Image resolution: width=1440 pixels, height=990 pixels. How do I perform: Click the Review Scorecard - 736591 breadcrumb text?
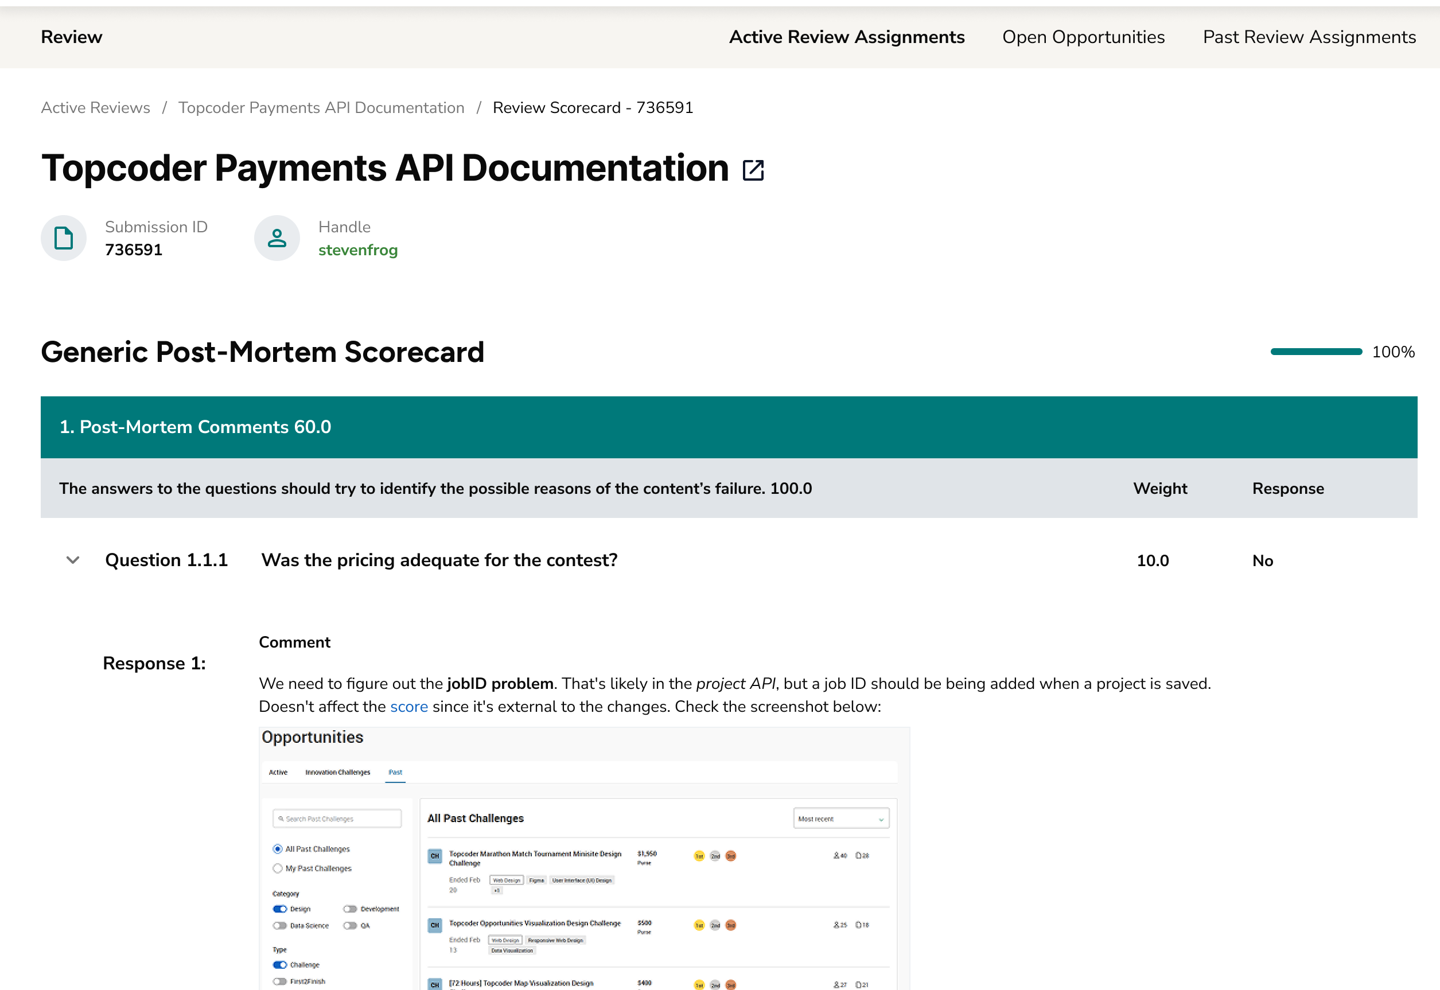(x=593, y=108)
